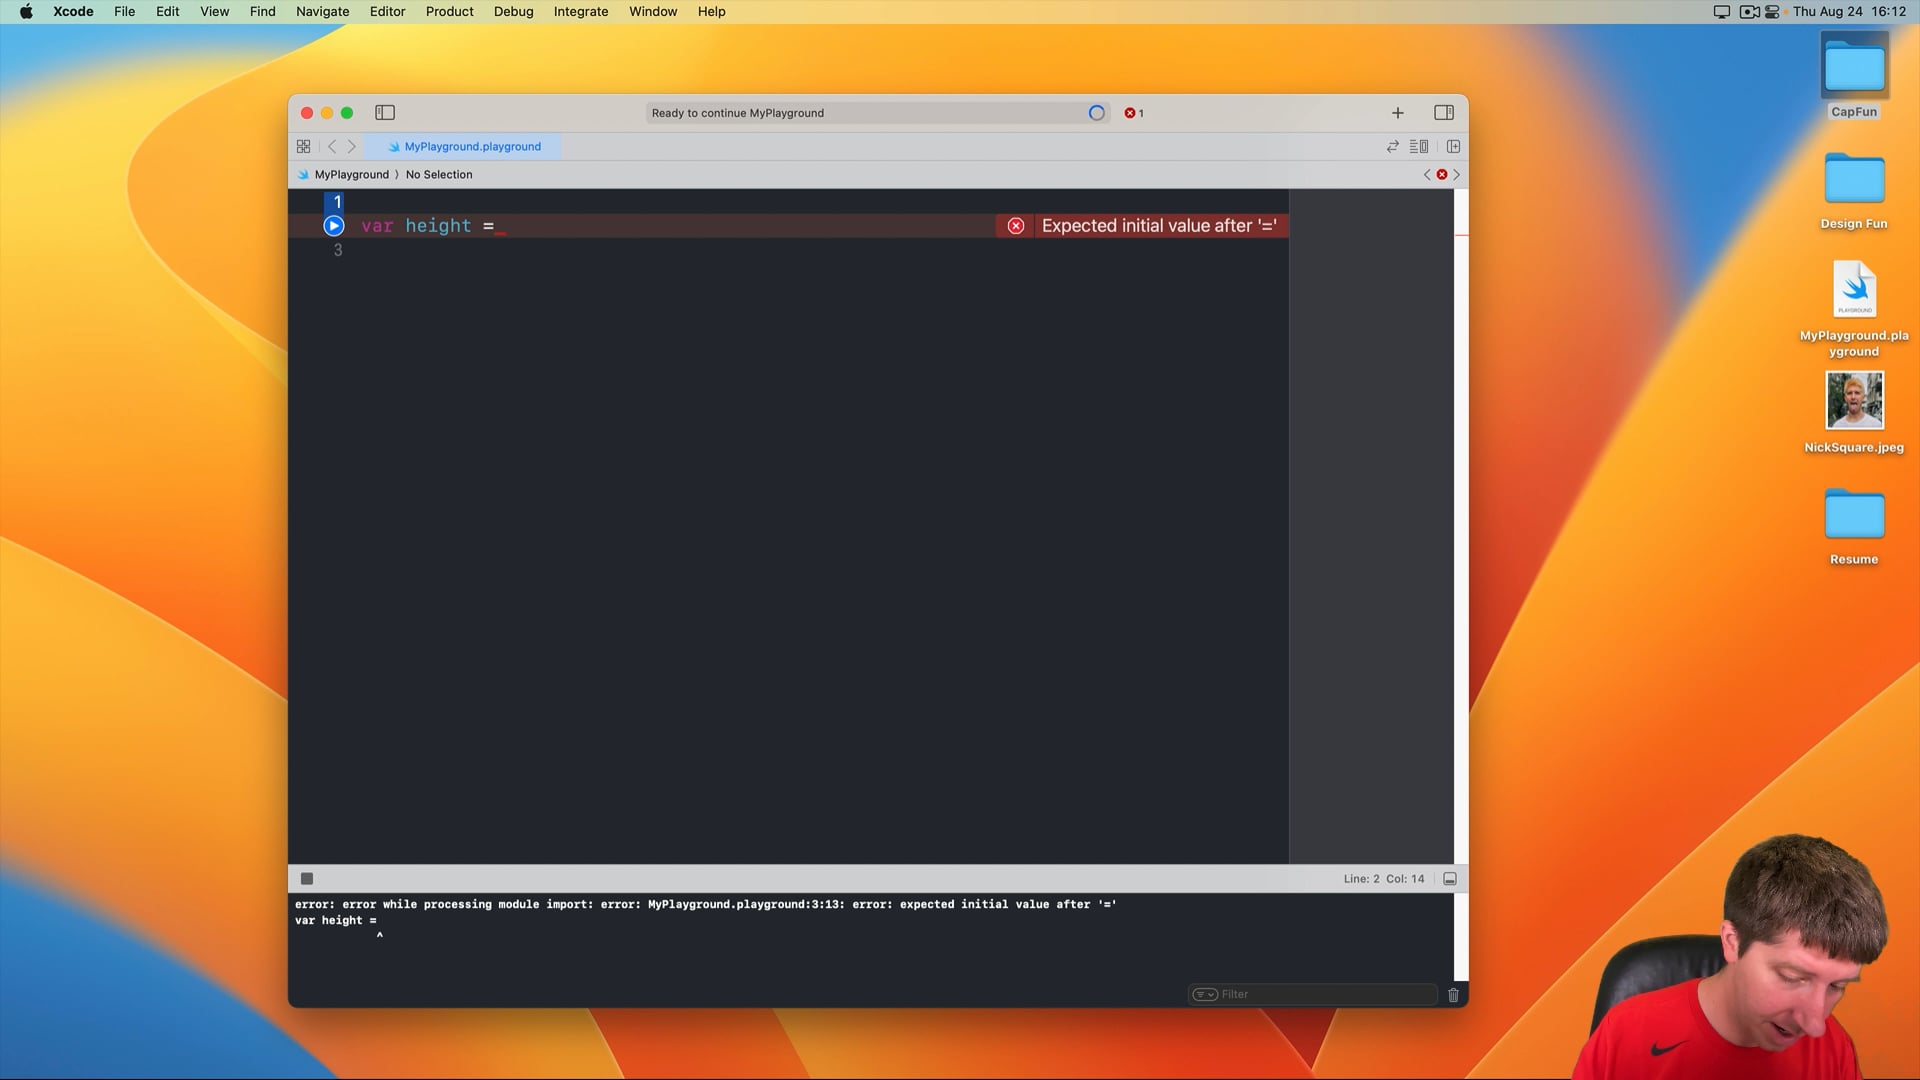Clear console with trash icon
This screenshot has width=1920, height=1080.
click(x=1453, y=994)
